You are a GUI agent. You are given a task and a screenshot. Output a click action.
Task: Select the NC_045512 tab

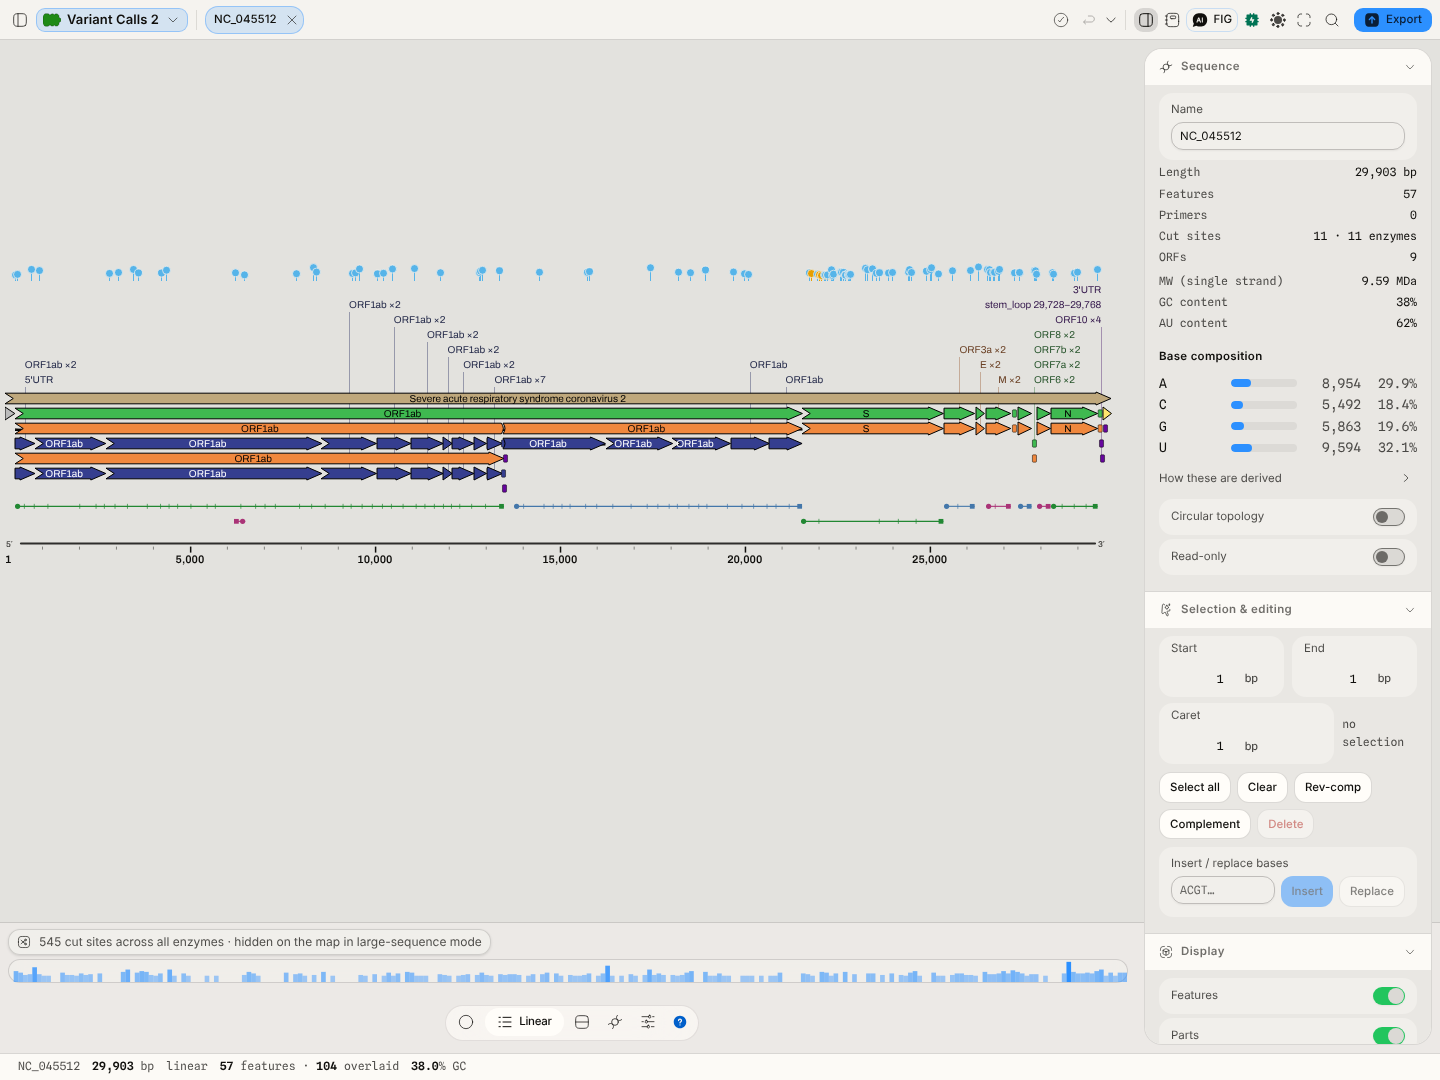click(x=245, y=20)
